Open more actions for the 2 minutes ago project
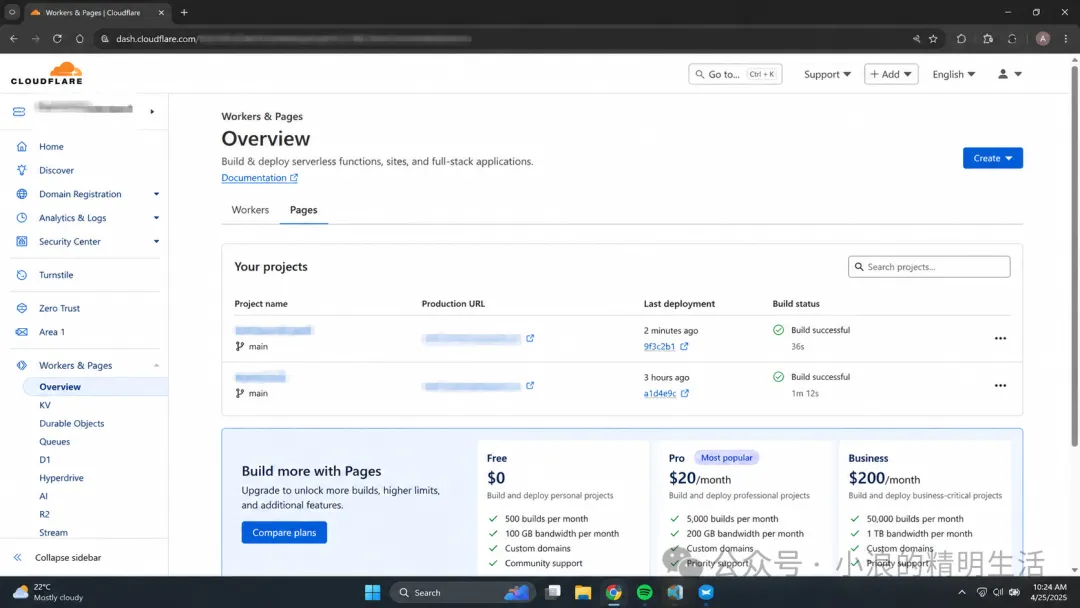This screenshot has width=1080, height=608. tap(1000, 338)
